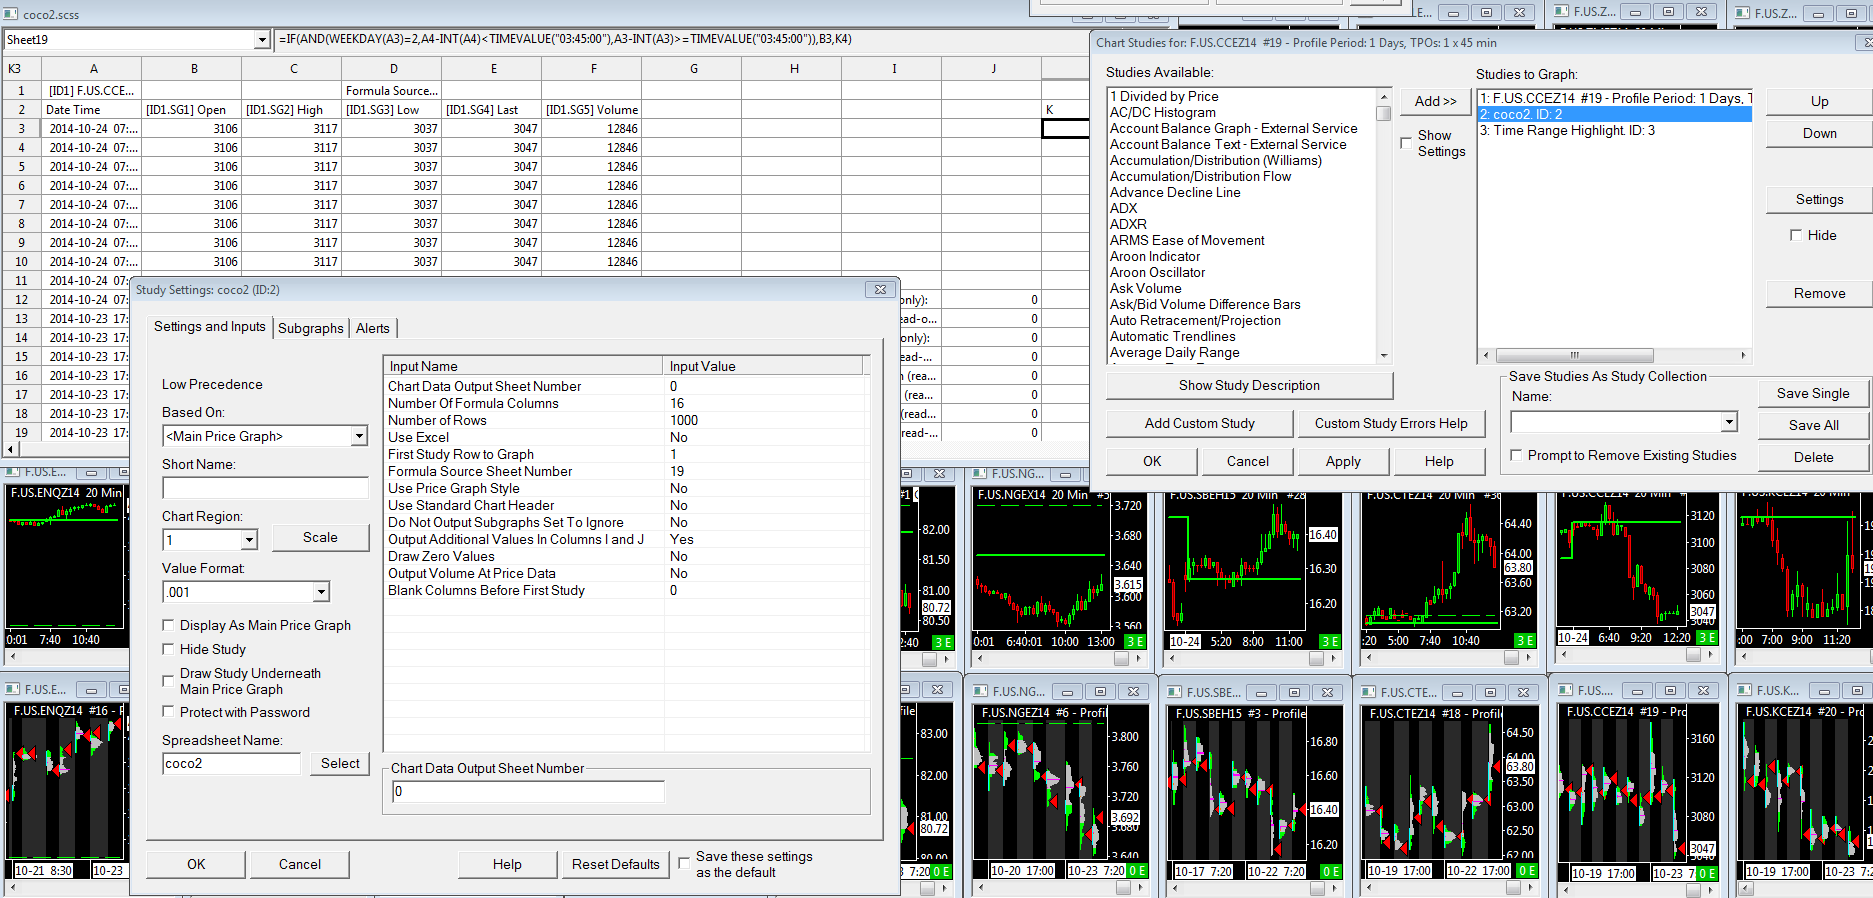
Task: Click the Studies to Graph horizontal scrollbar thumb
Action: 1574,355
